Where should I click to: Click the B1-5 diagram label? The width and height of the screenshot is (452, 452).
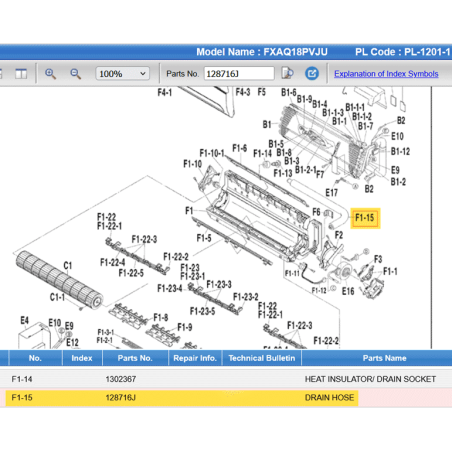276,144
